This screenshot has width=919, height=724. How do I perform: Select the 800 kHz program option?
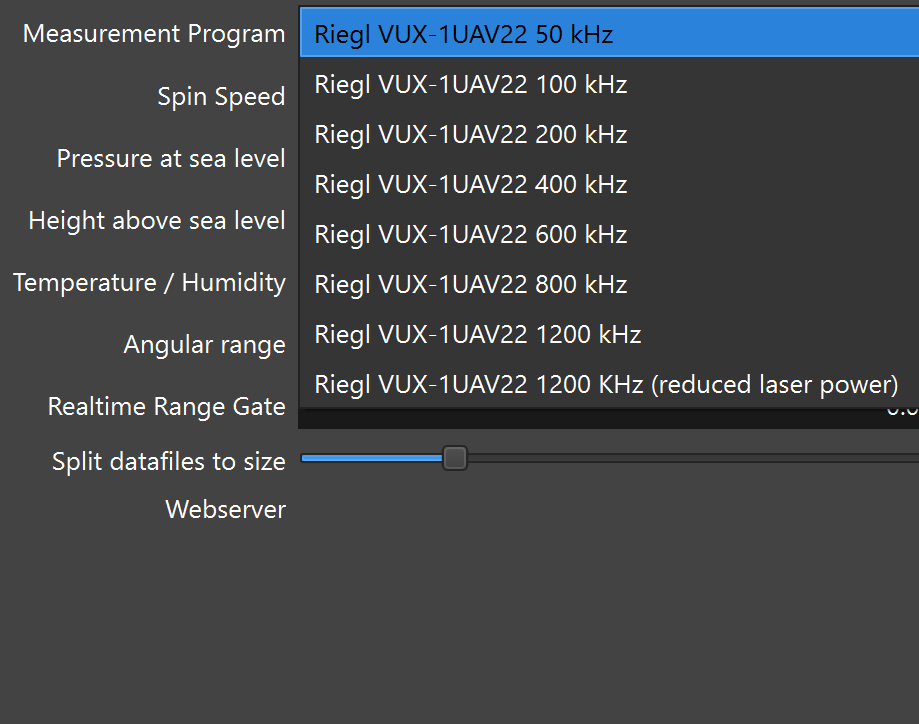click(470, 284)
